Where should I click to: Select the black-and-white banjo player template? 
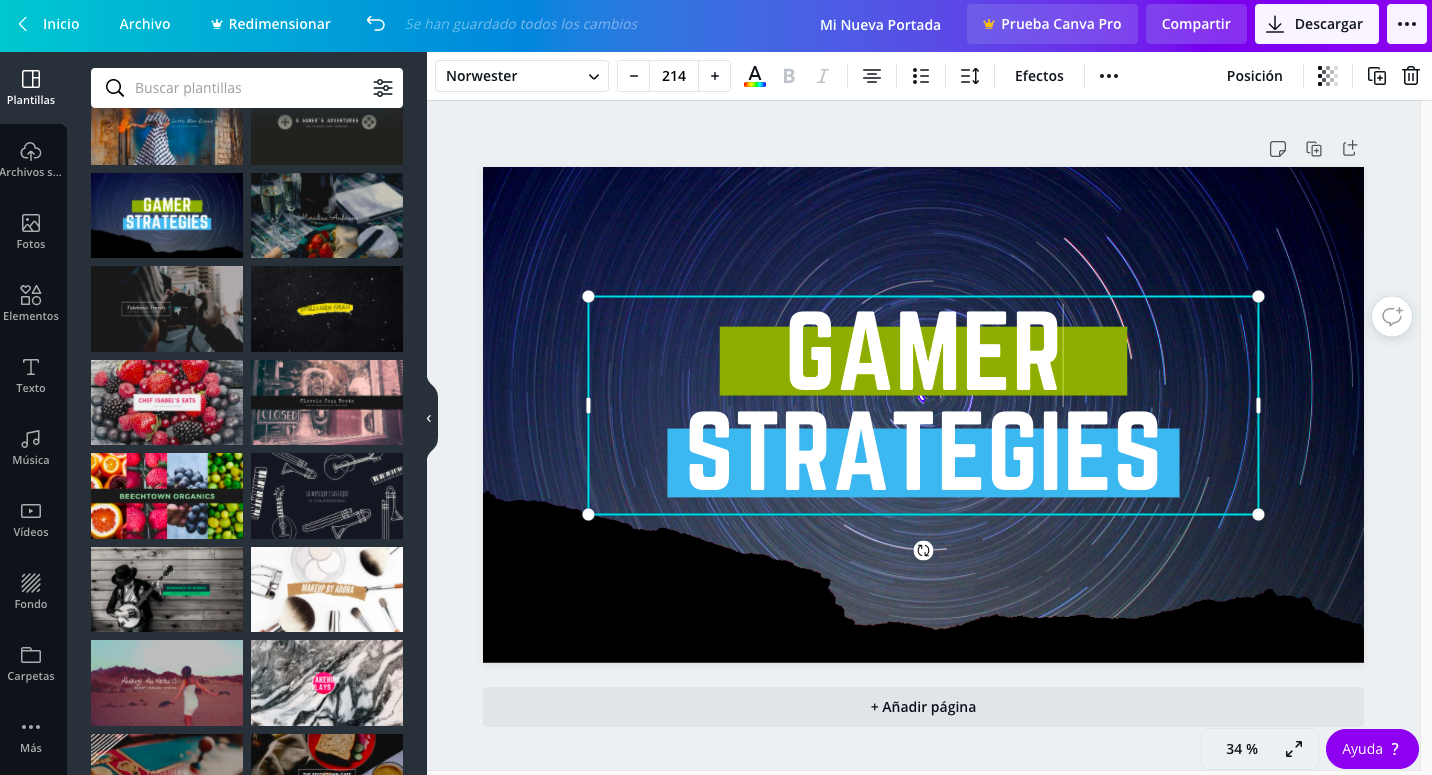coord(167,589)
